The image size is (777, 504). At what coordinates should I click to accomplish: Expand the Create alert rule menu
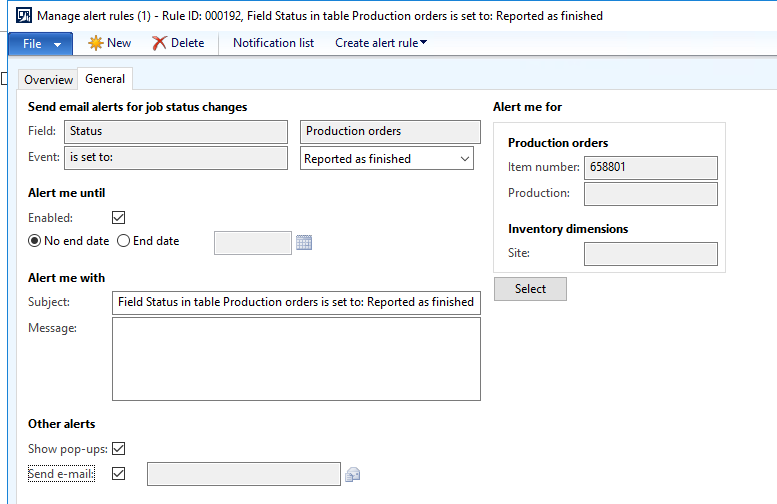coord(381,43)
